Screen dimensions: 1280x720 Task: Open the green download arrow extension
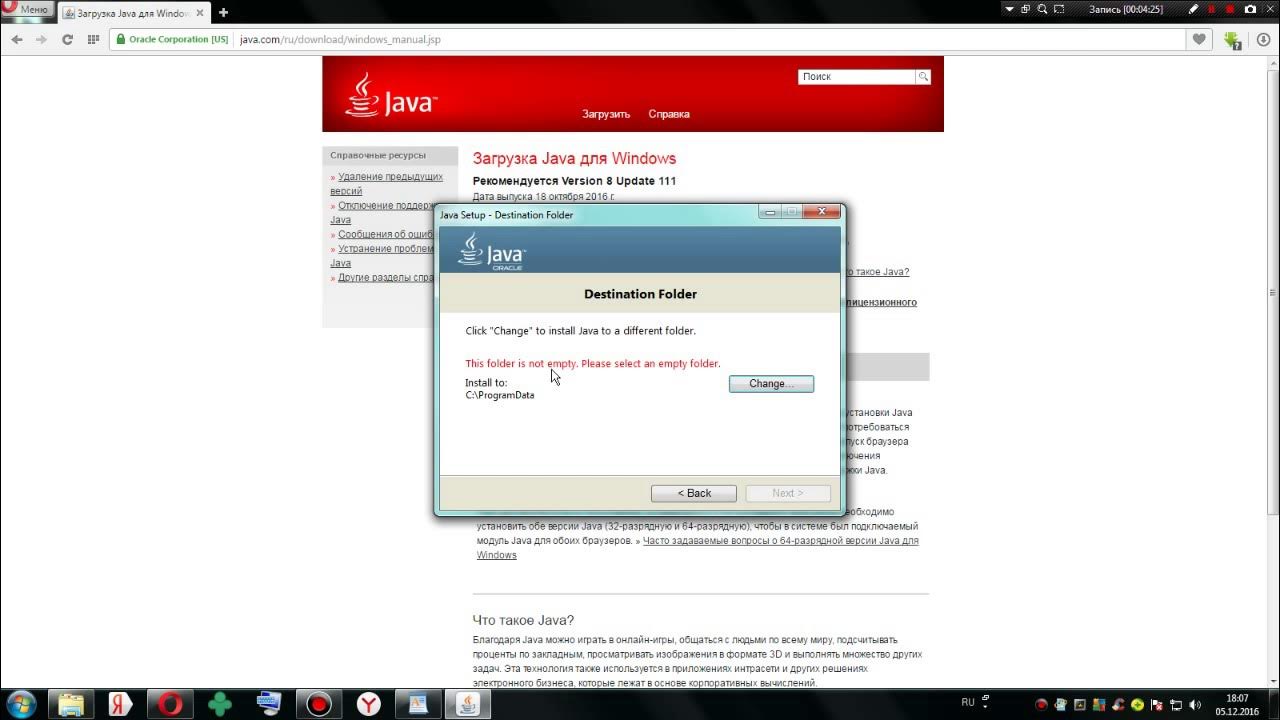(x=1232, y=41)
